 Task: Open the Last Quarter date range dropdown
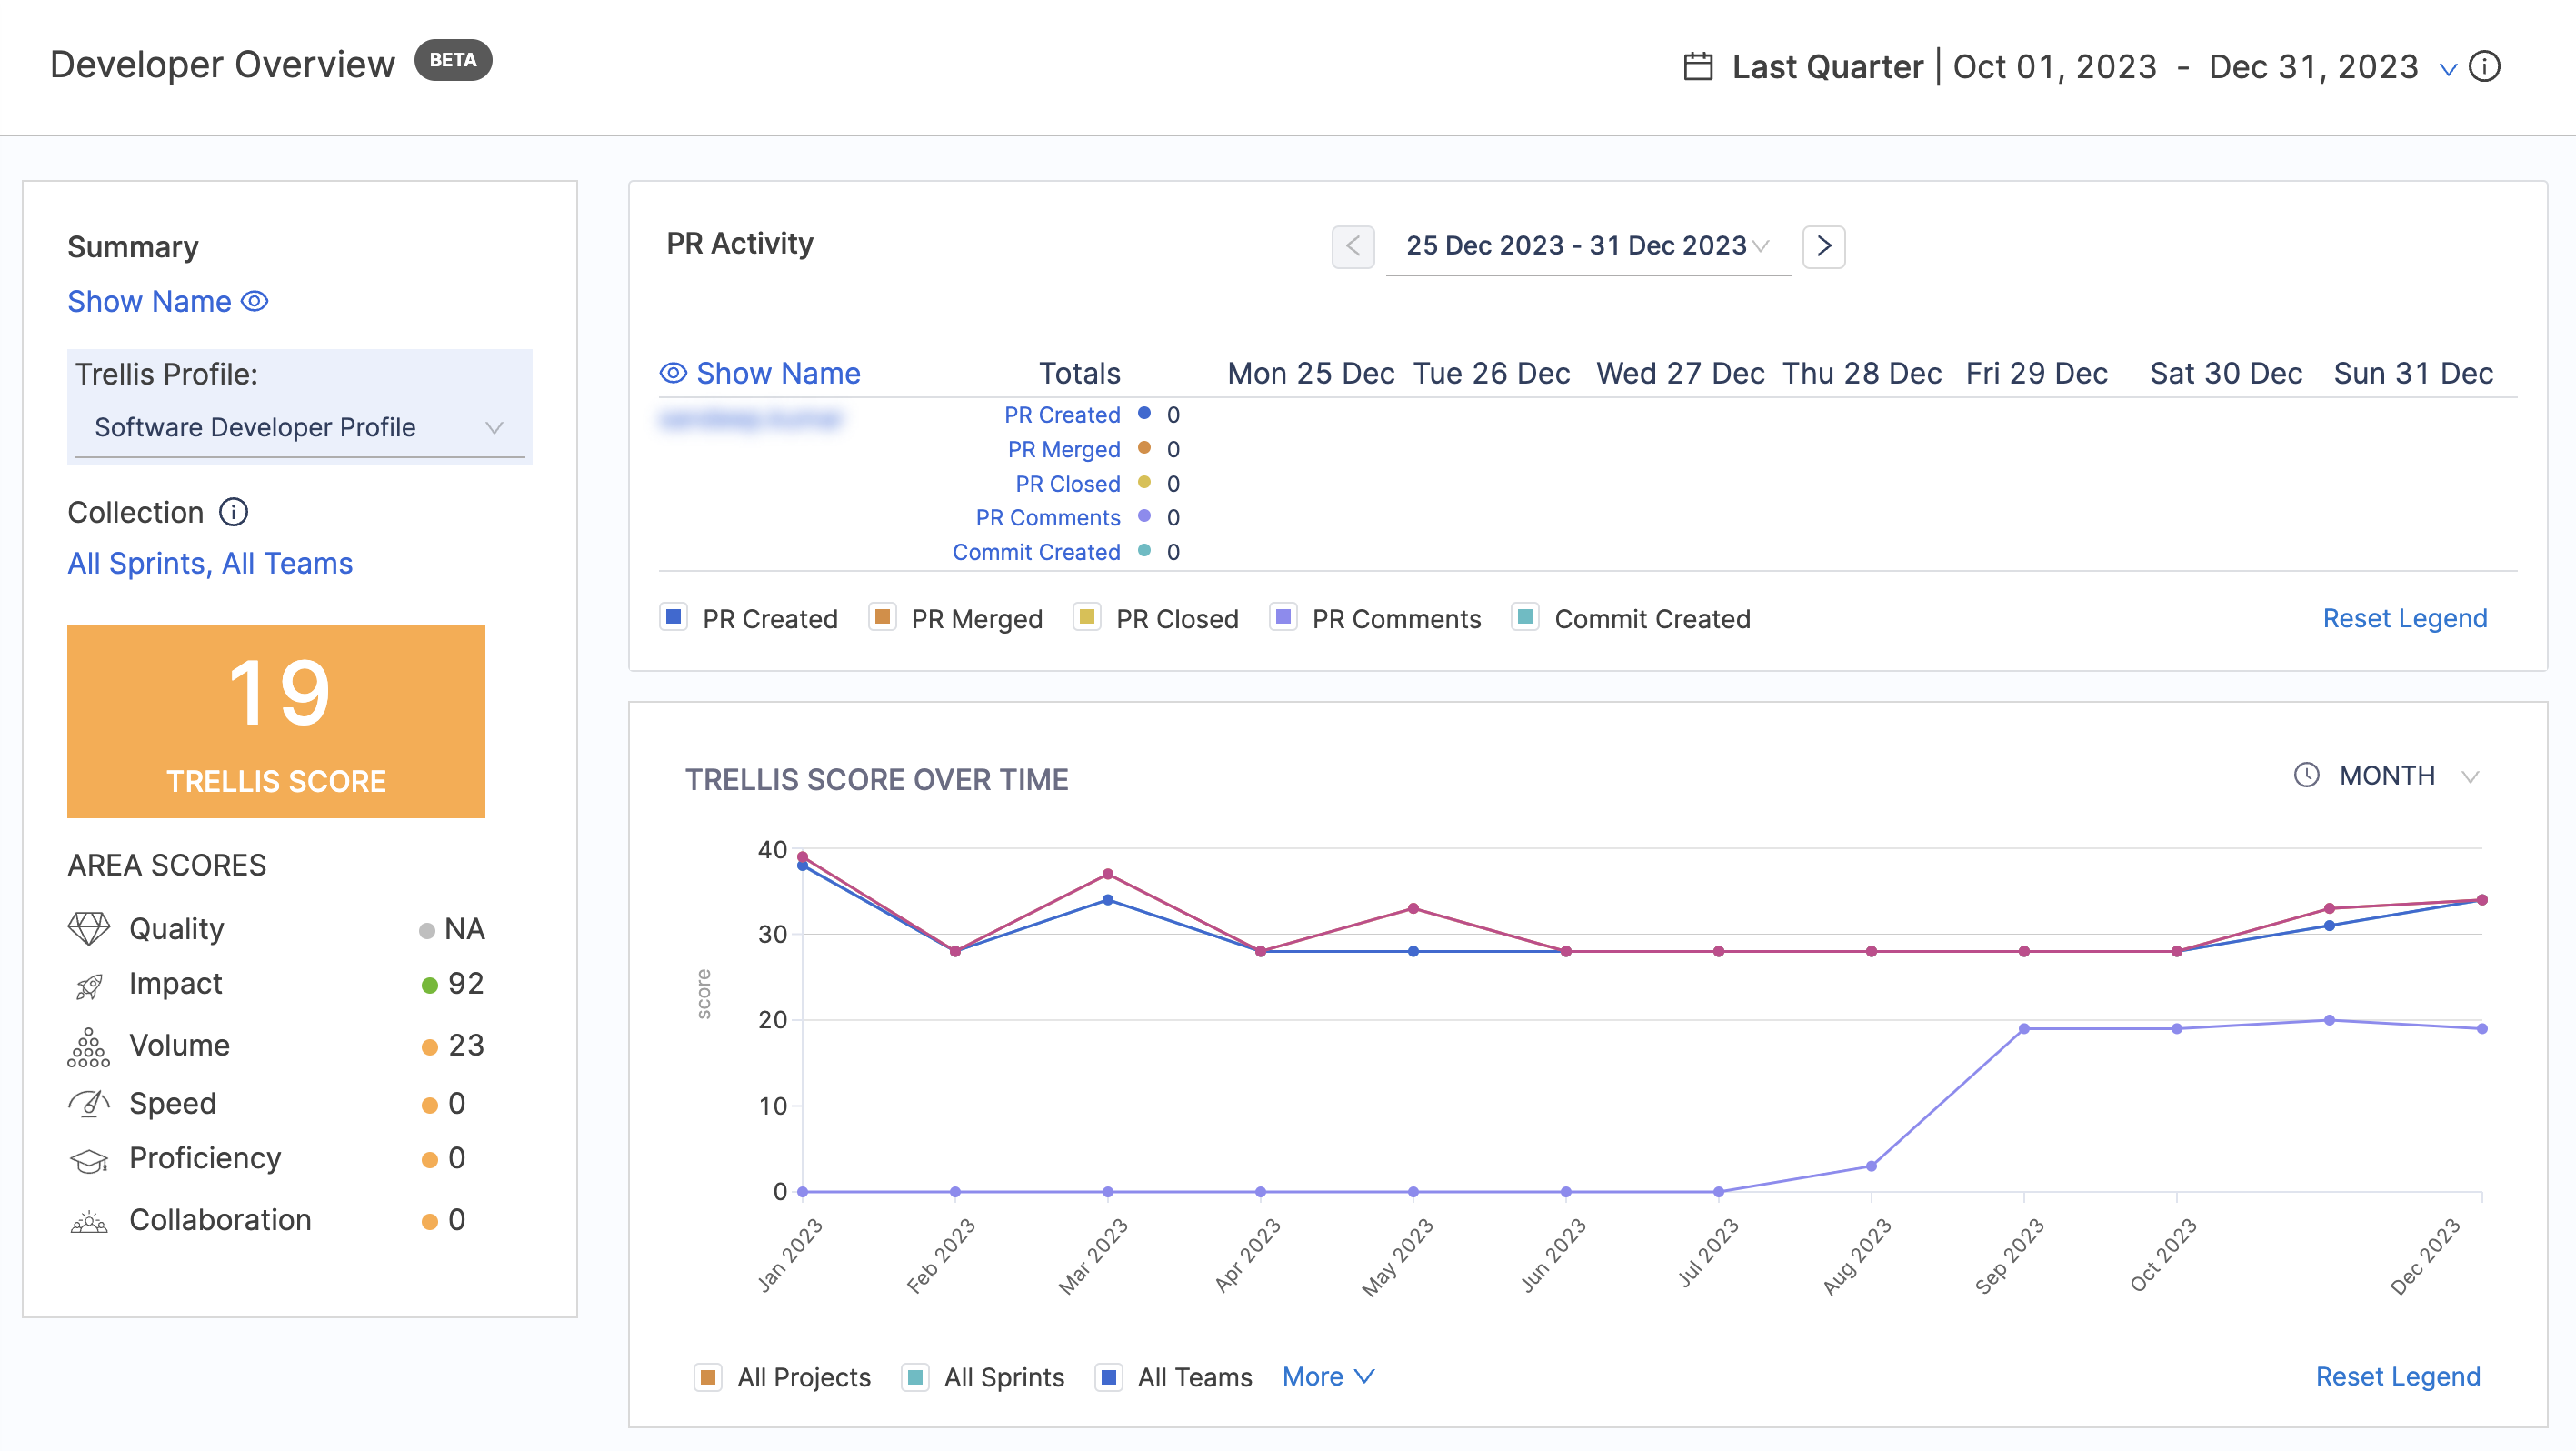2448,69
